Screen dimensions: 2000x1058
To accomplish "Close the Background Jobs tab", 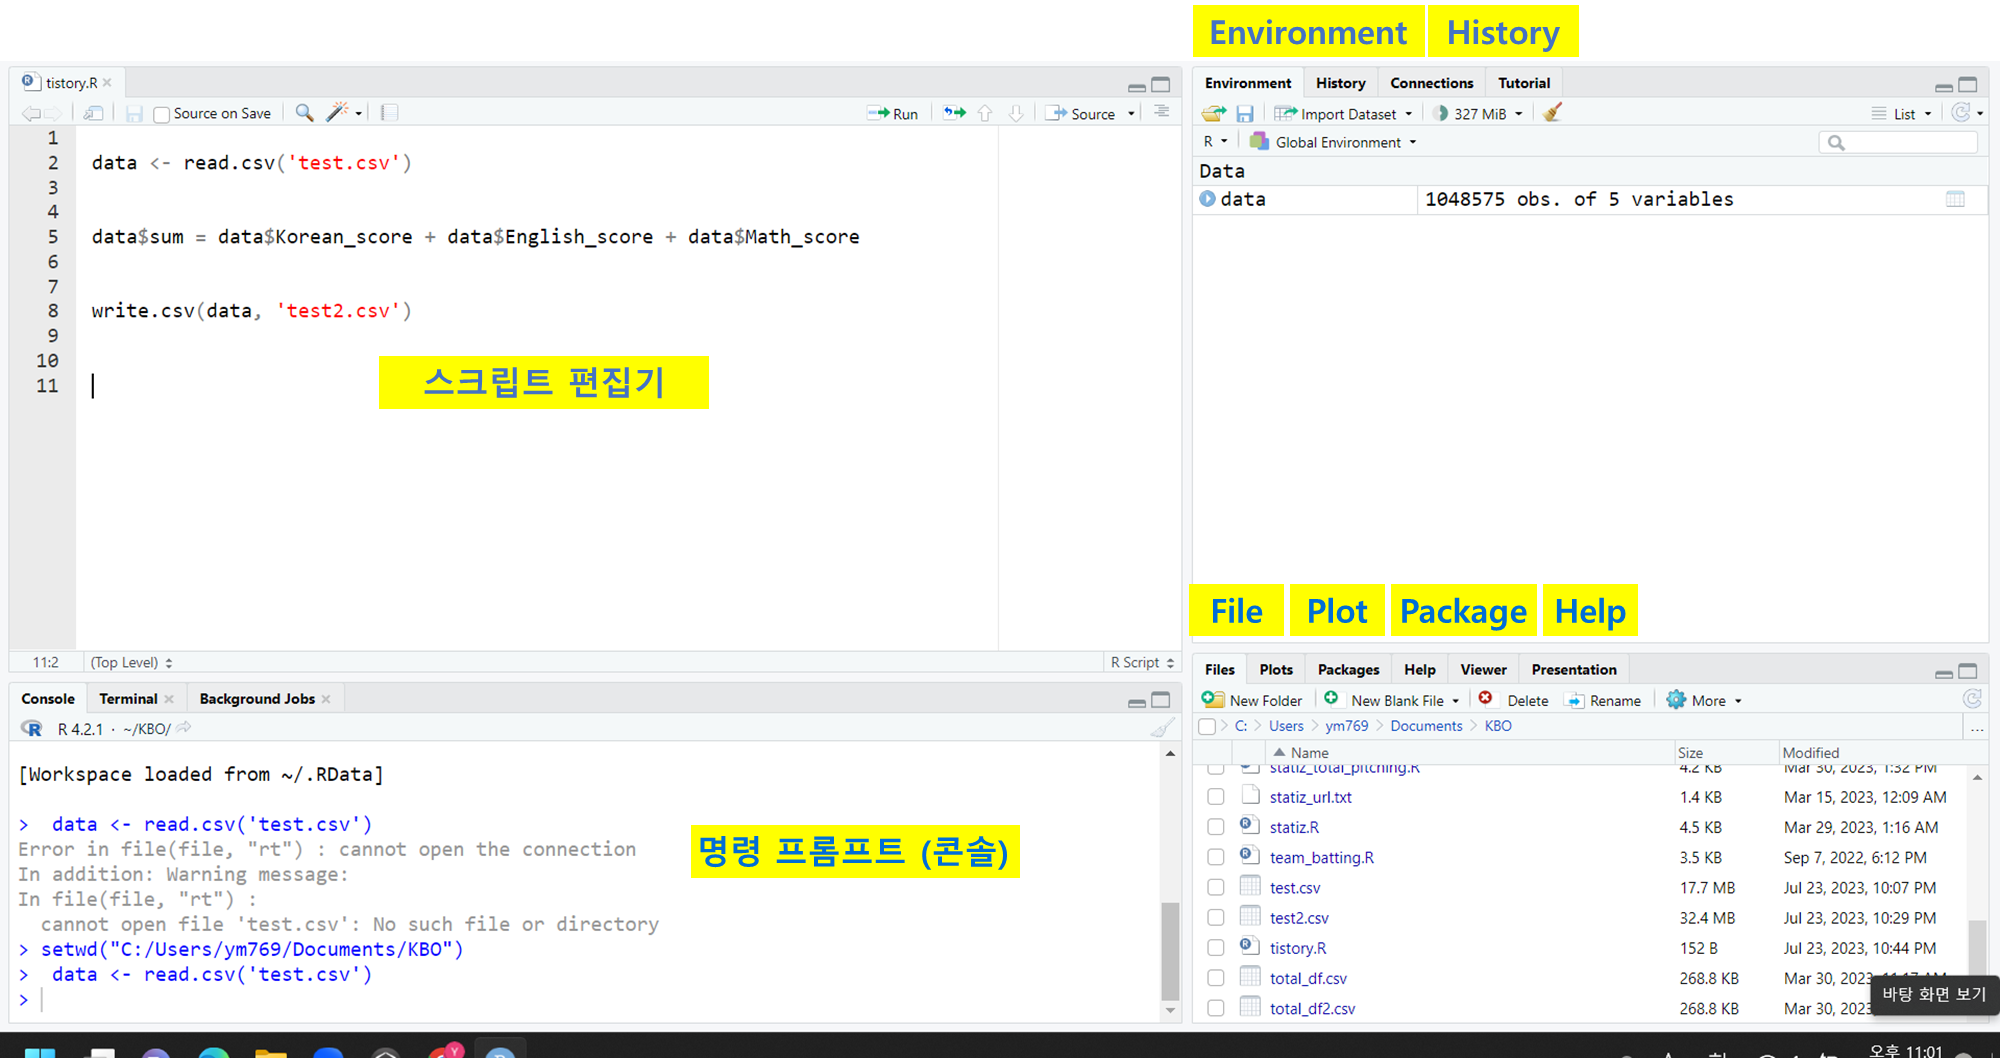I will tap(326, 699).
